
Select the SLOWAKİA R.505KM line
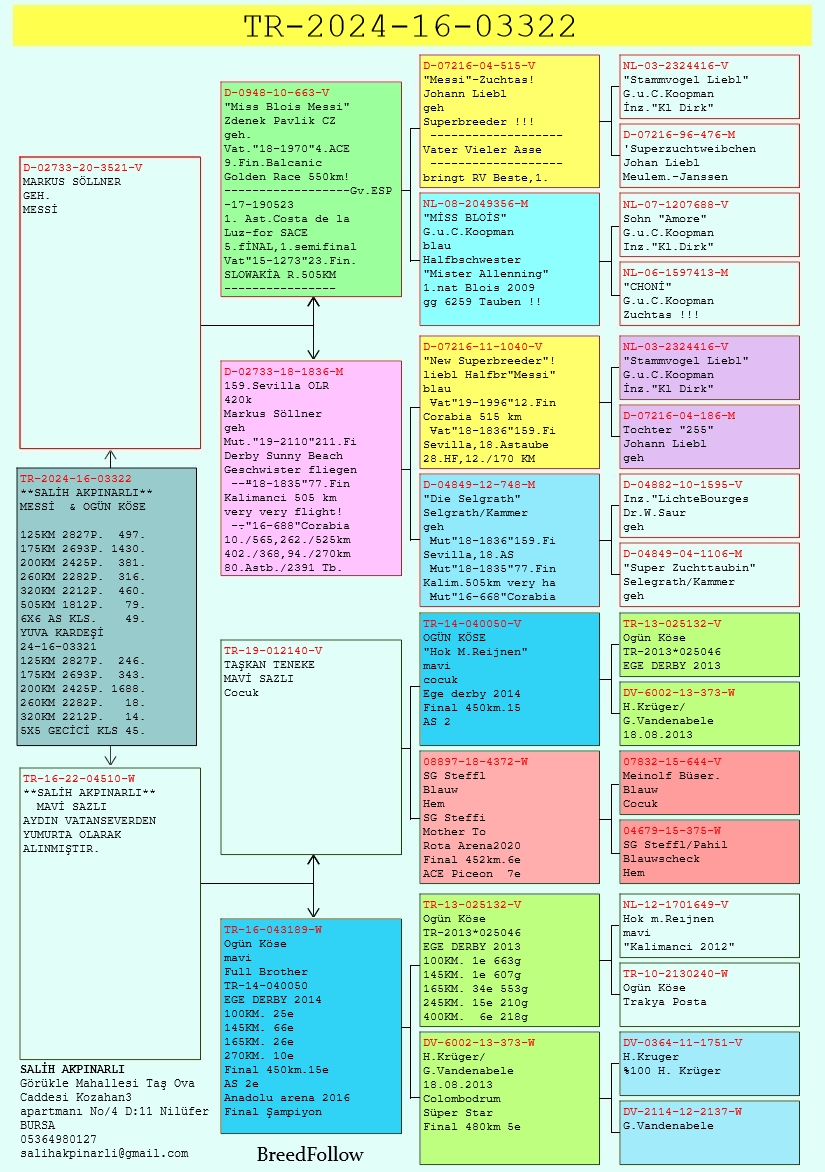279,274
